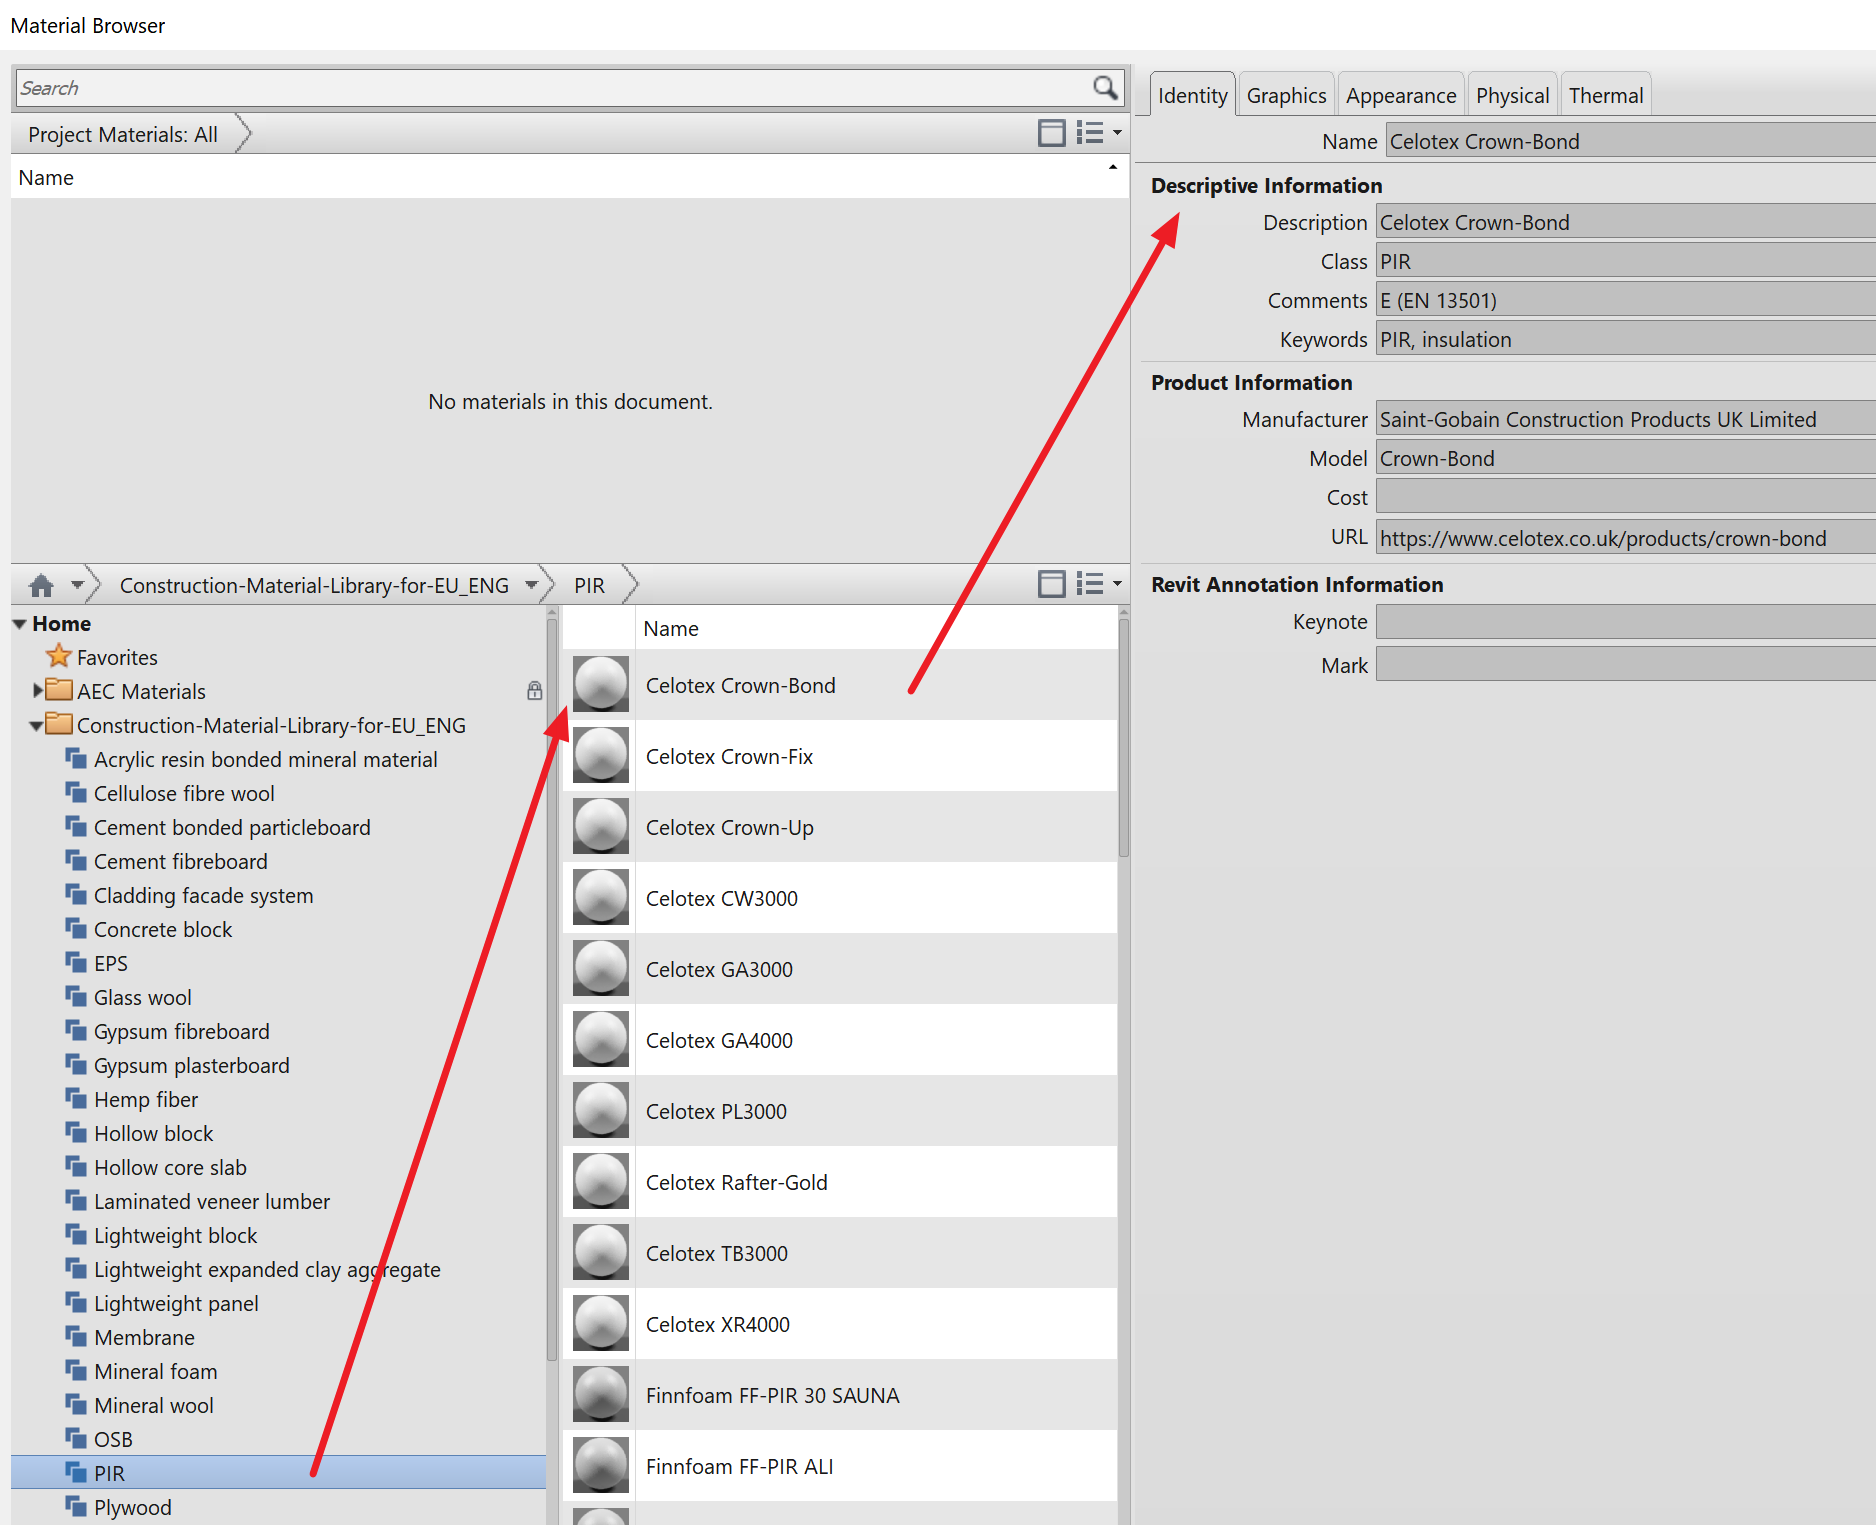
Task: Click the lock icon beside AEC Materials
Action: click(x=535, y=690)
